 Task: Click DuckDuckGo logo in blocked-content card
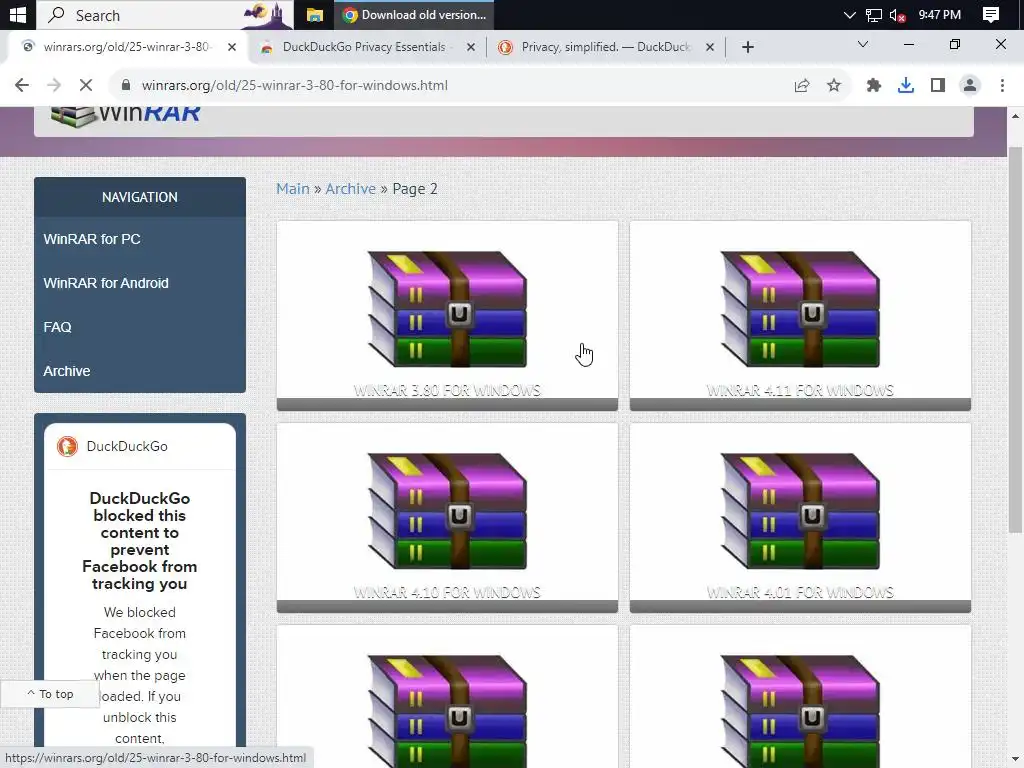tap(67, 447)
